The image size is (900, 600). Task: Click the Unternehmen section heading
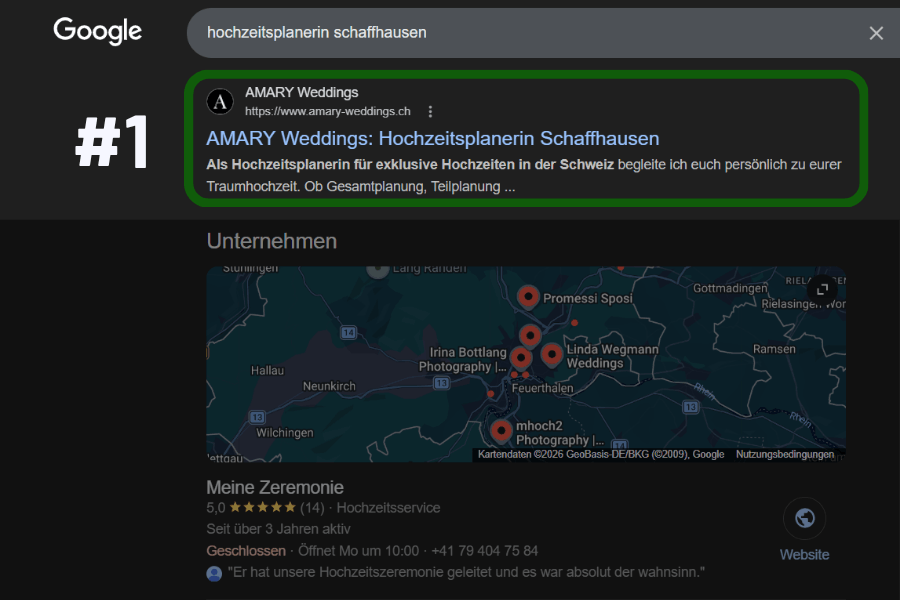point(271,241)
